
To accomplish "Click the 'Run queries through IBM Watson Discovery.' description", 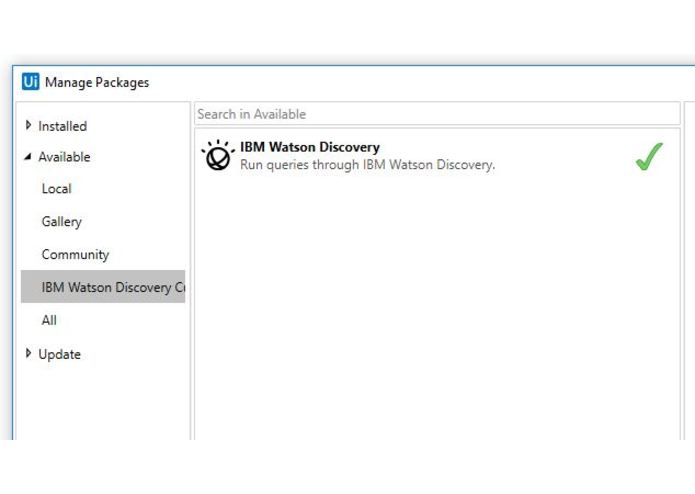I will pos(367,165).
